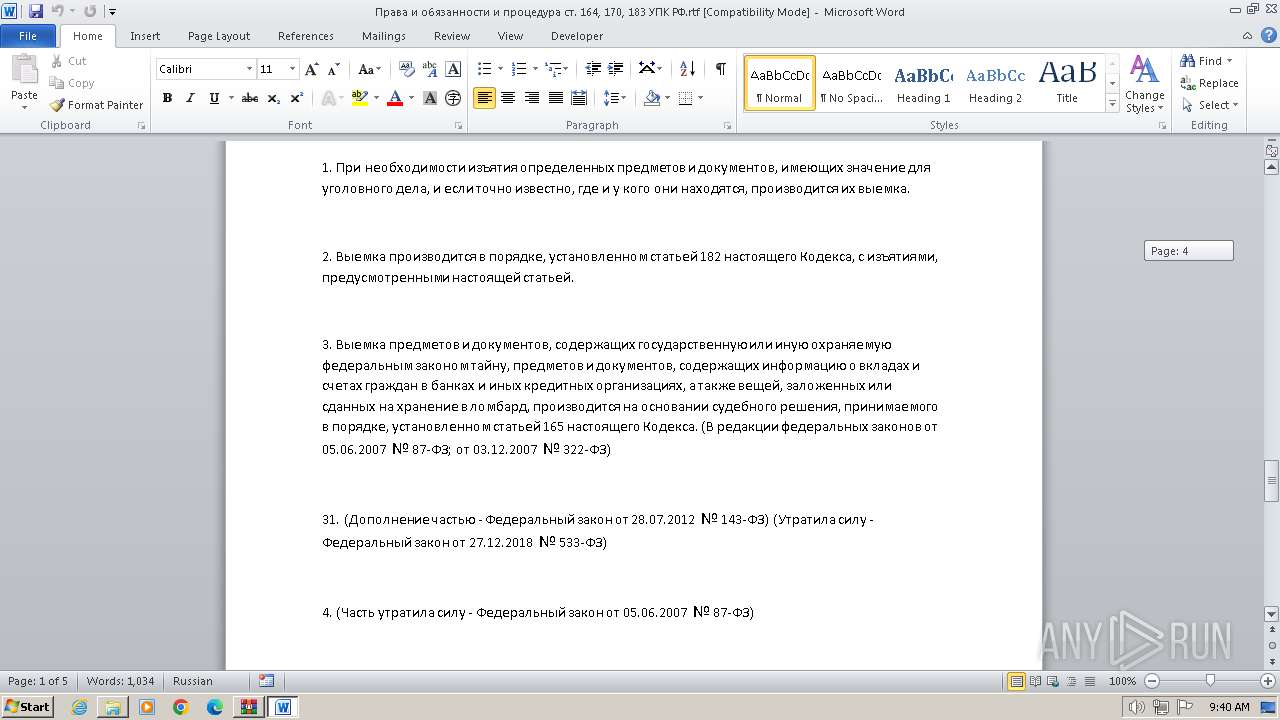Apply Character Shading icon
The image size is (1280, 720).
coord(430,98)
